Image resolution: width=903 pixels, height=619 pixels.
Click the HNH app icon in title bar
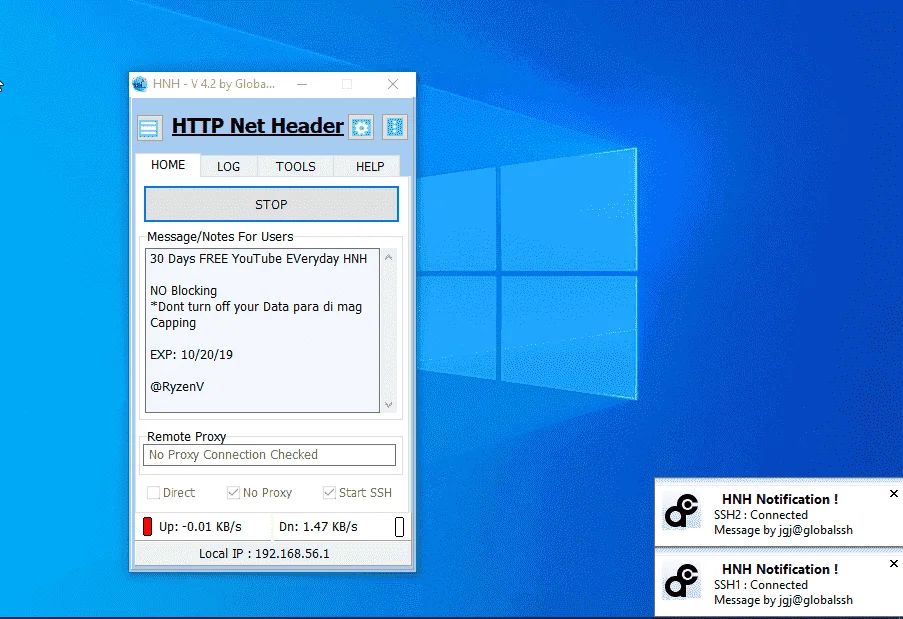(140, 84)
